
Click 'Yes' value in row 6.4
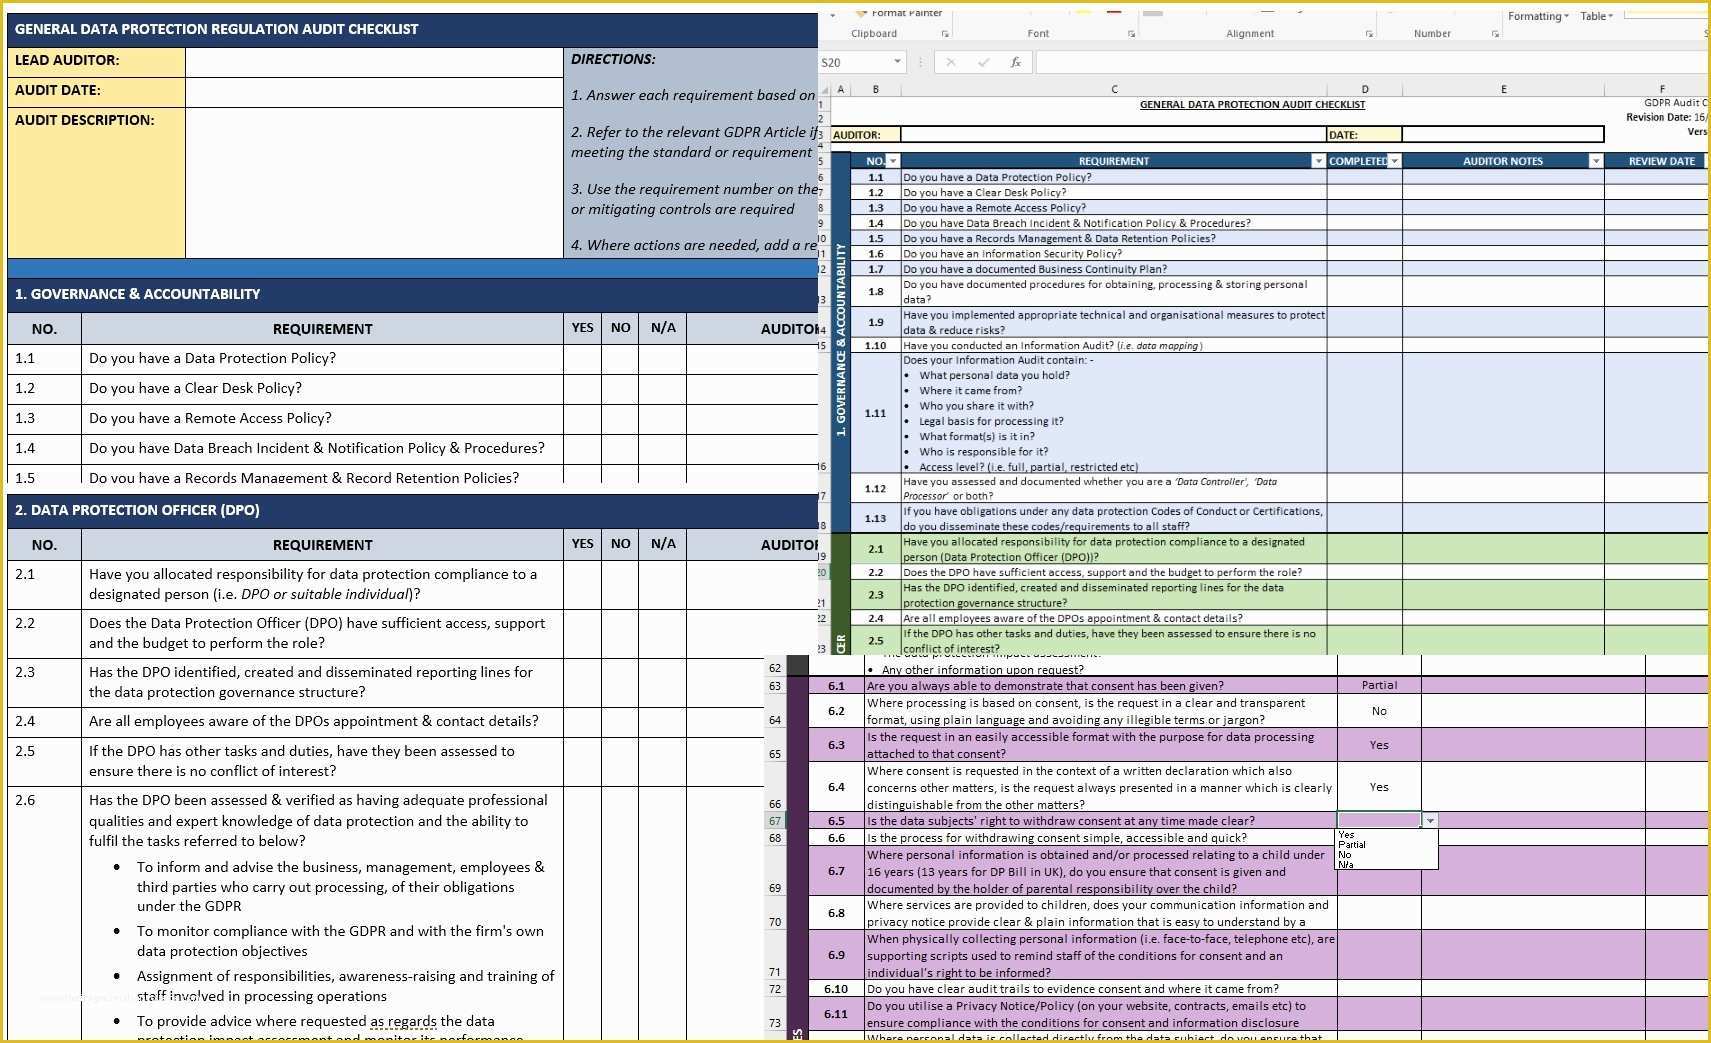tap(1379, 787)
